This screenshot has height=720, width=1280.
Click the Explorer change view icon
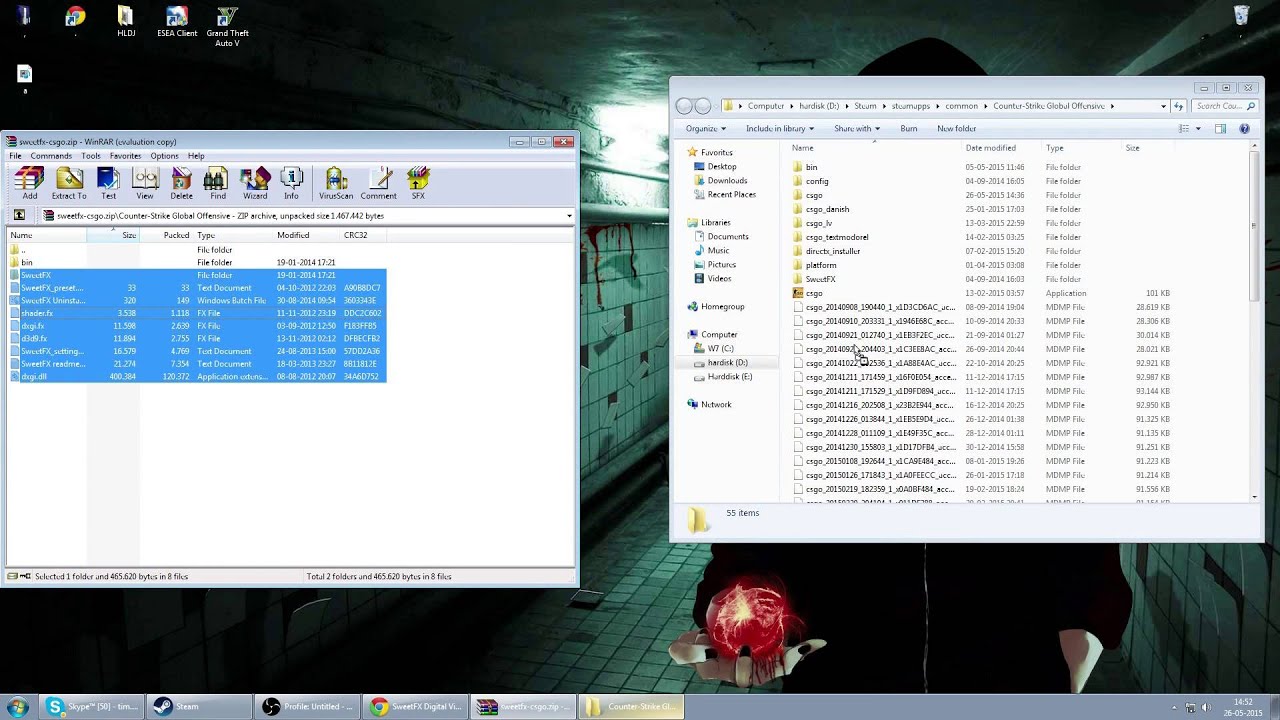point(1184,128)
